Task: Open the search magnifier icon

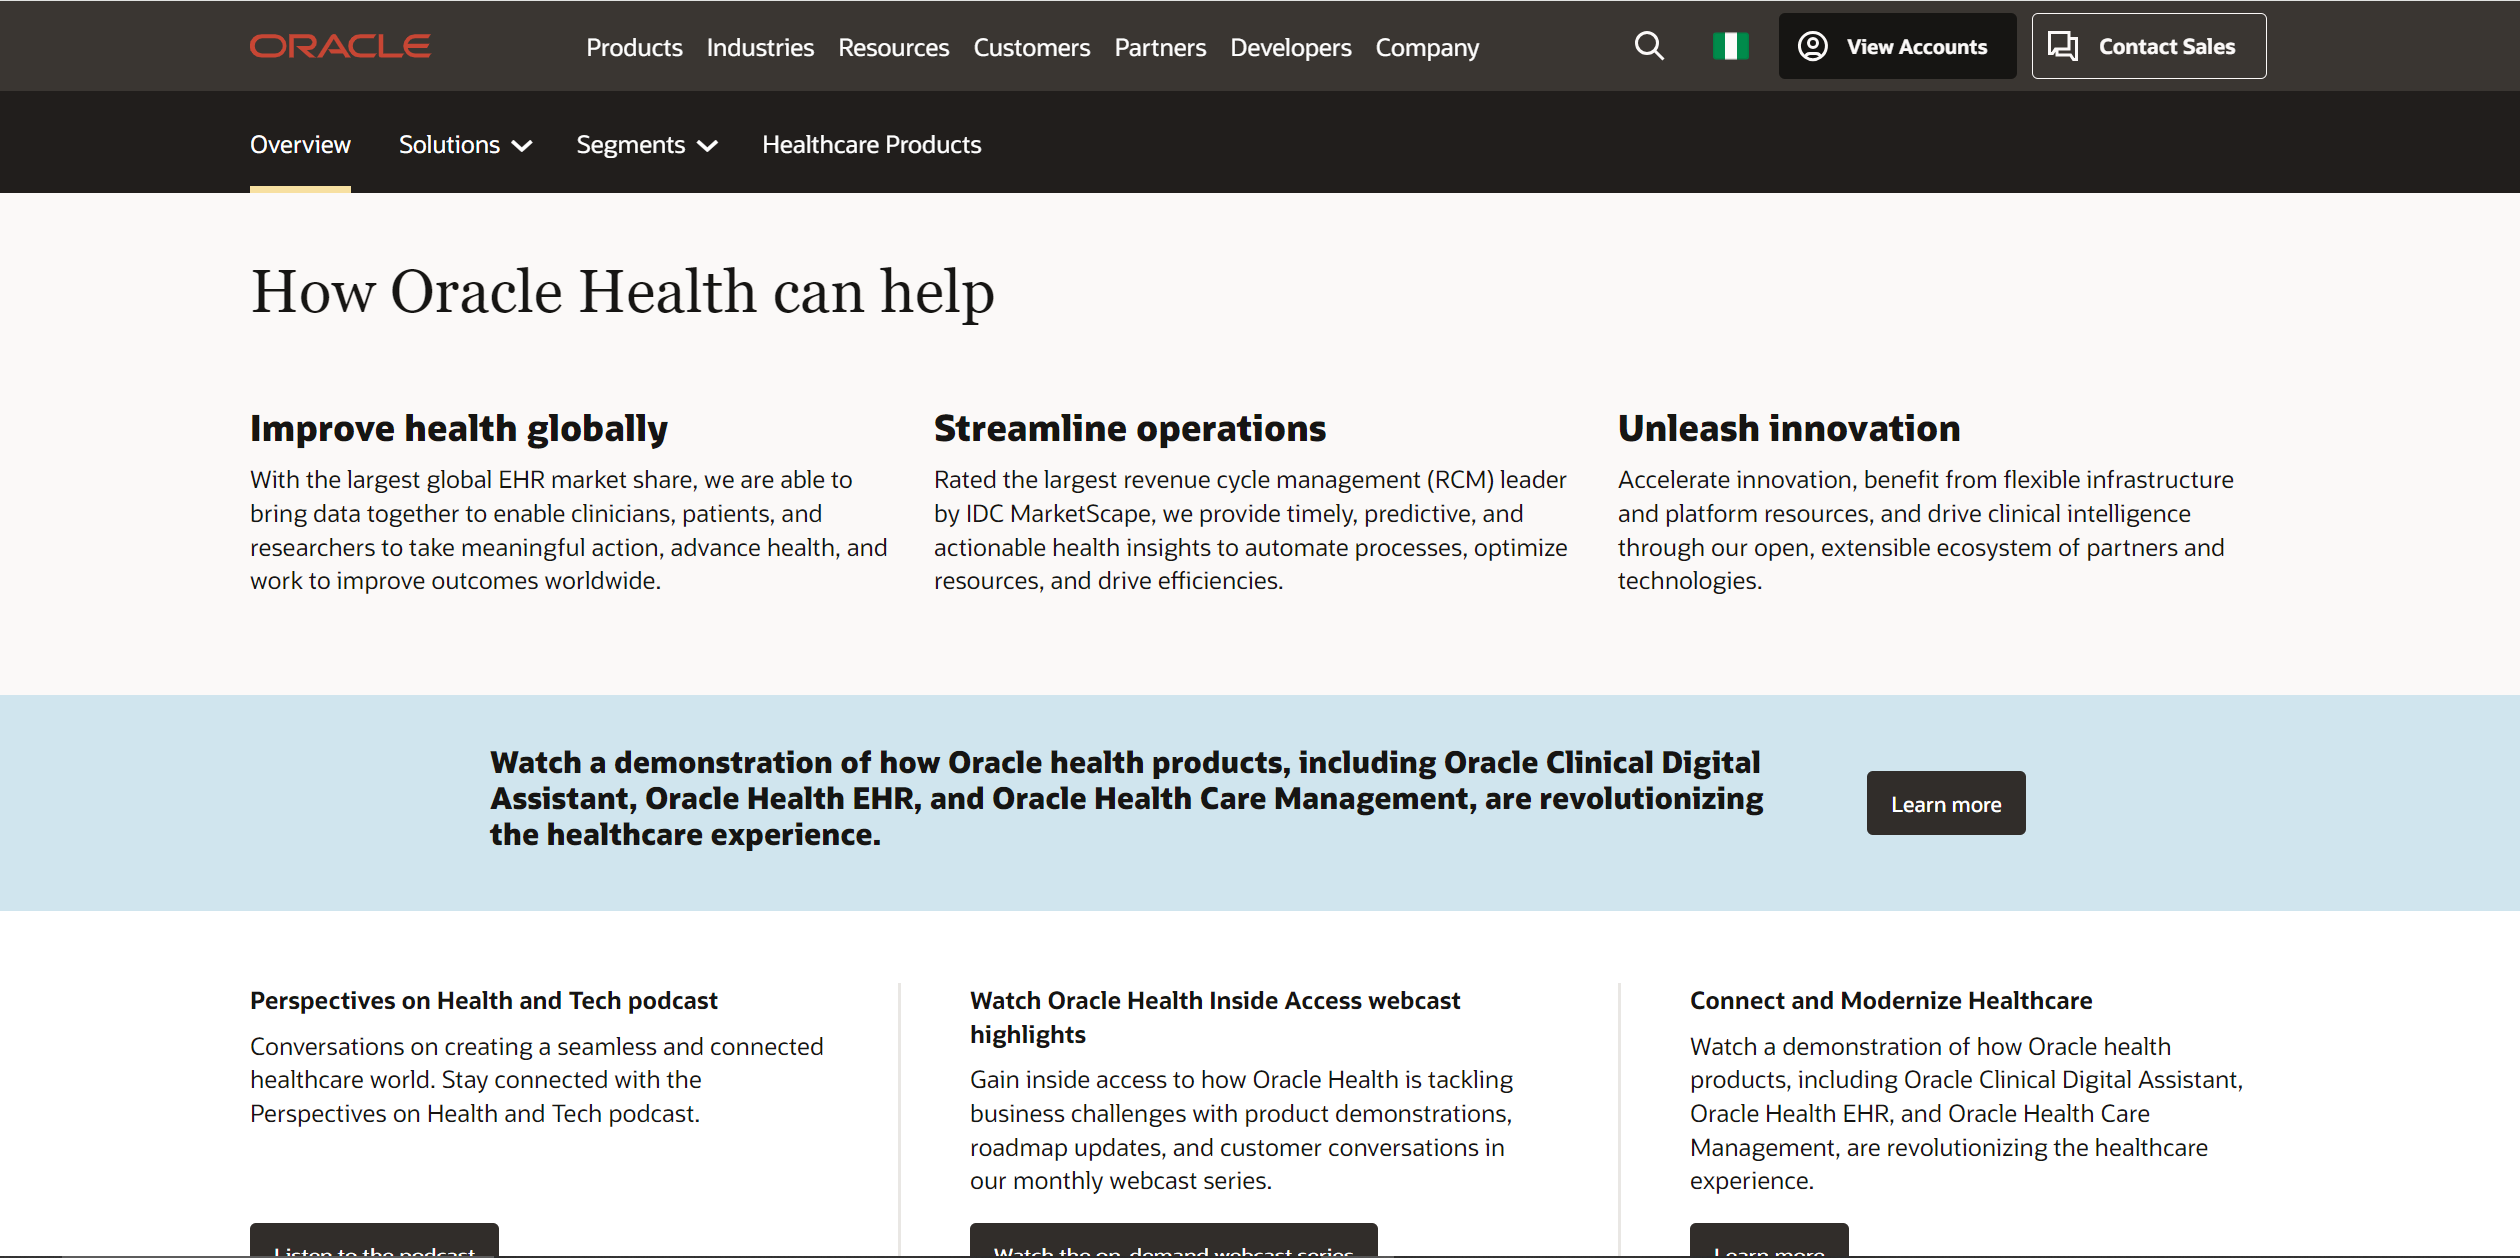Action: click(x=1649, y=46)
